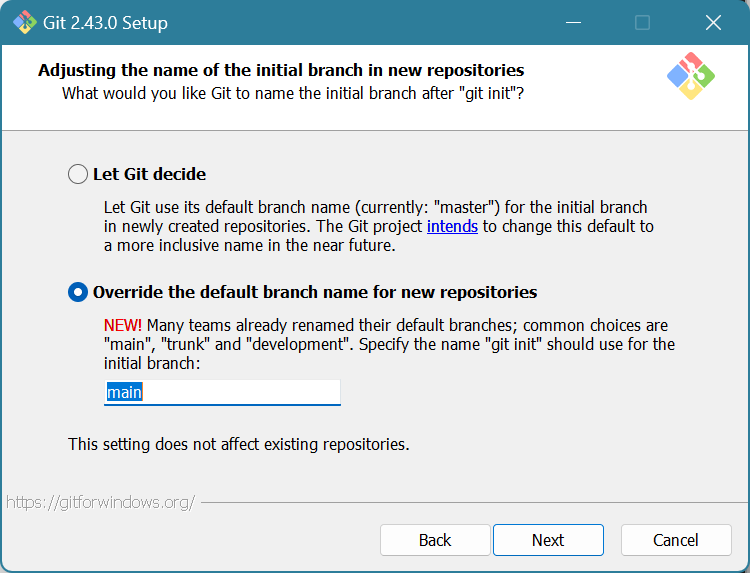
Task: Go to the previous page with Back
Action: (435, 540)
